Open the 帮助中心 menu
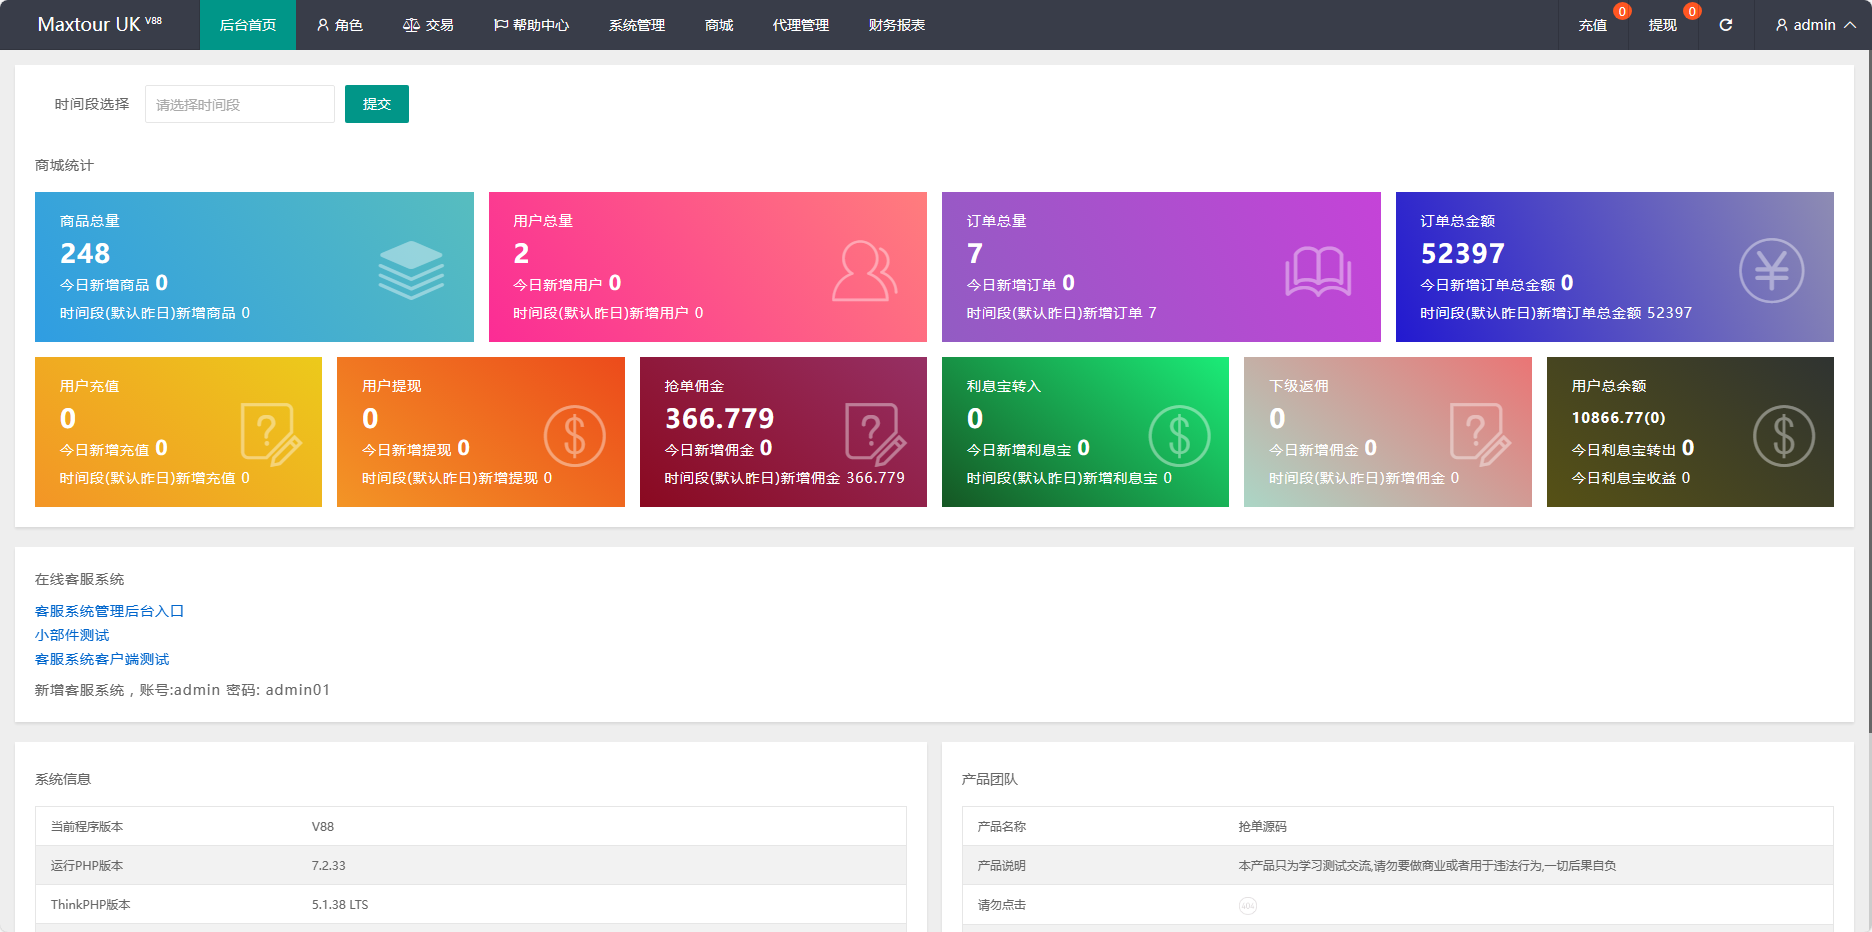The height and width of the screenshot is (932, 1872). [x=531, y=25]
